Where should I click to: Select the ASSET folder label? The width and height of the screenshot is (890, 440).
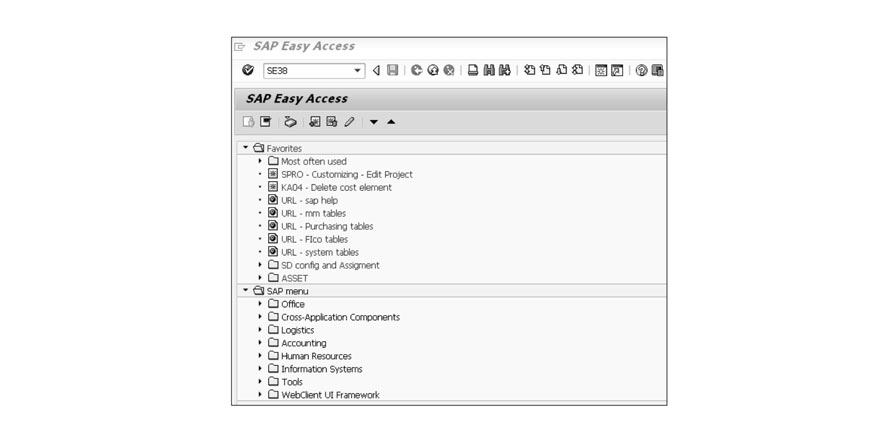[294, 278]
